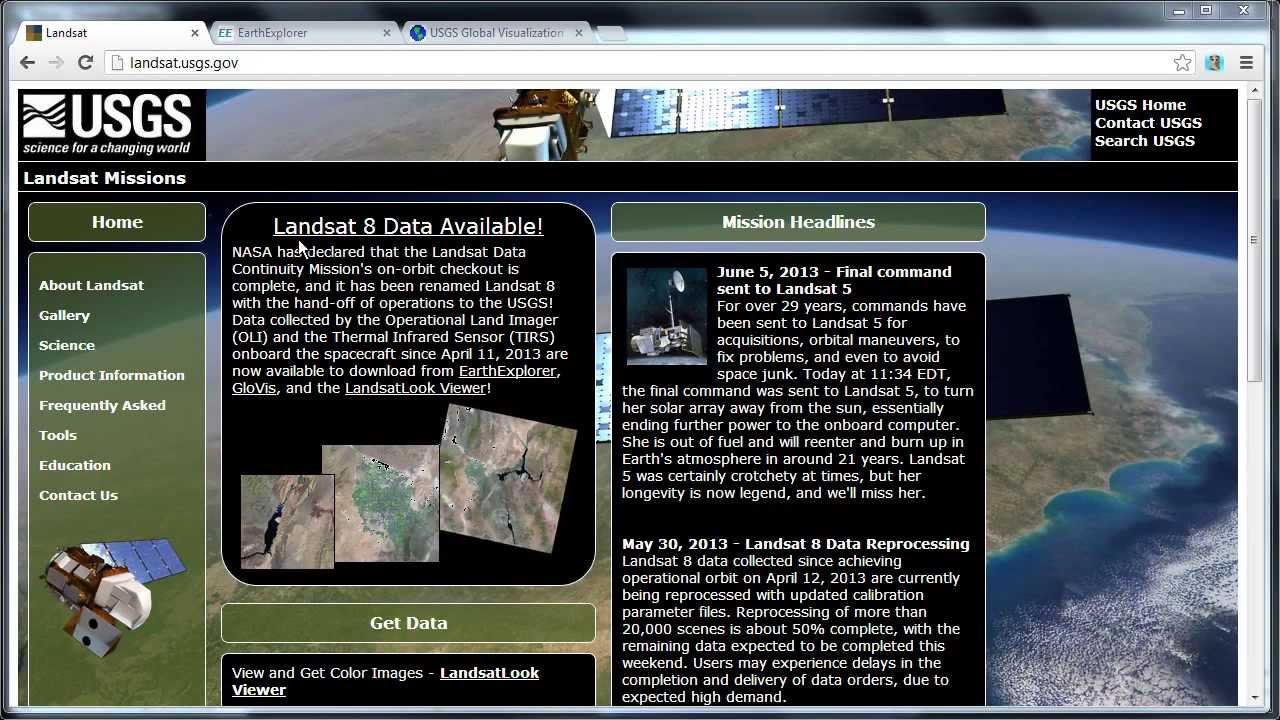Click the Landsat 5 satellite thumbnail image

coord(666,317)
